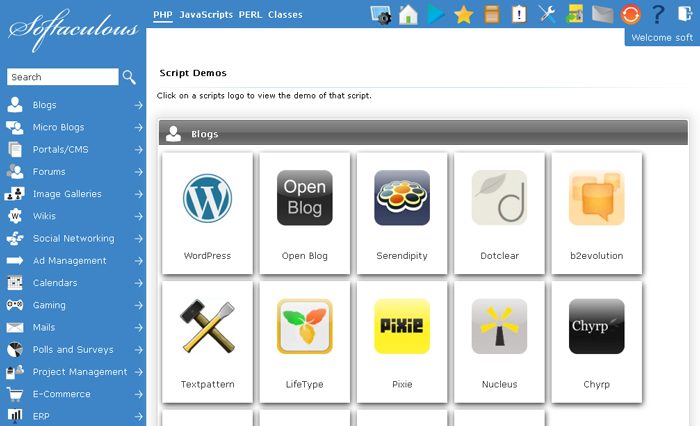700x426 pixels.
Task: Open the envelope email settings icon
Action: (x=602, y=14)
